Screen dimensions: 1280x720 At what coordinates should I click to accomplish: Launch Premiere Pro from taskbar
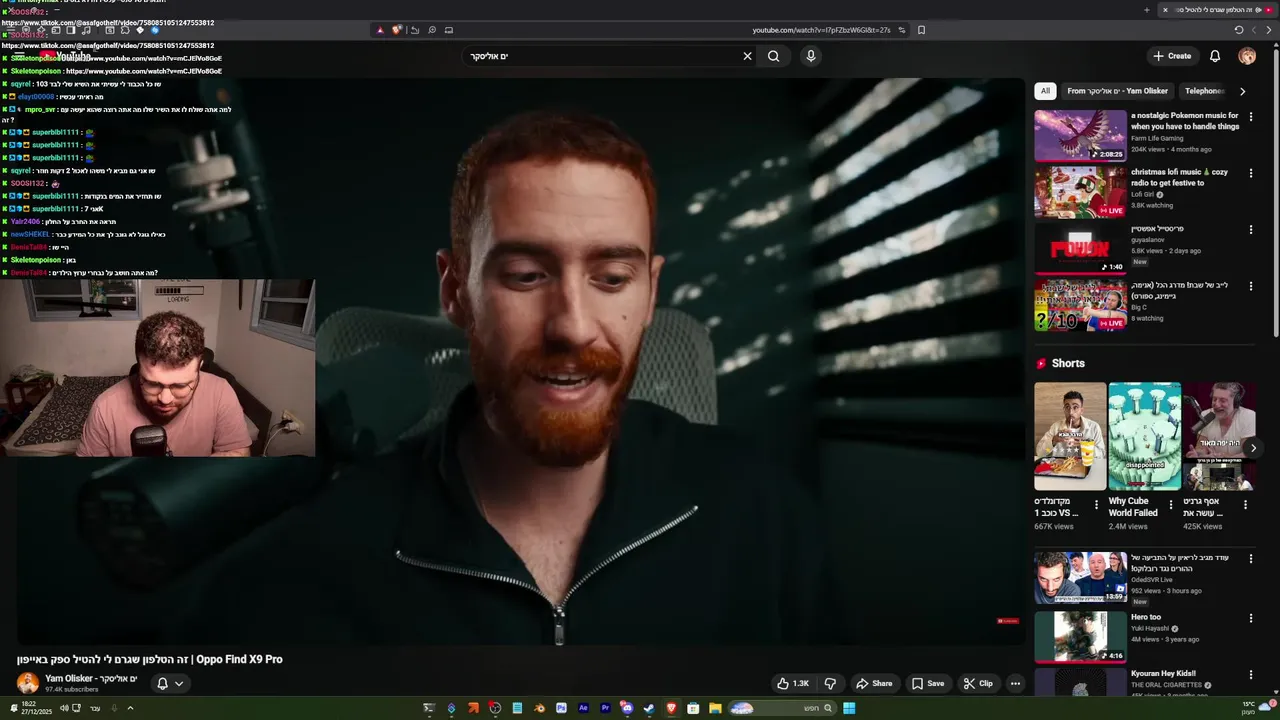tap(605, 708)
